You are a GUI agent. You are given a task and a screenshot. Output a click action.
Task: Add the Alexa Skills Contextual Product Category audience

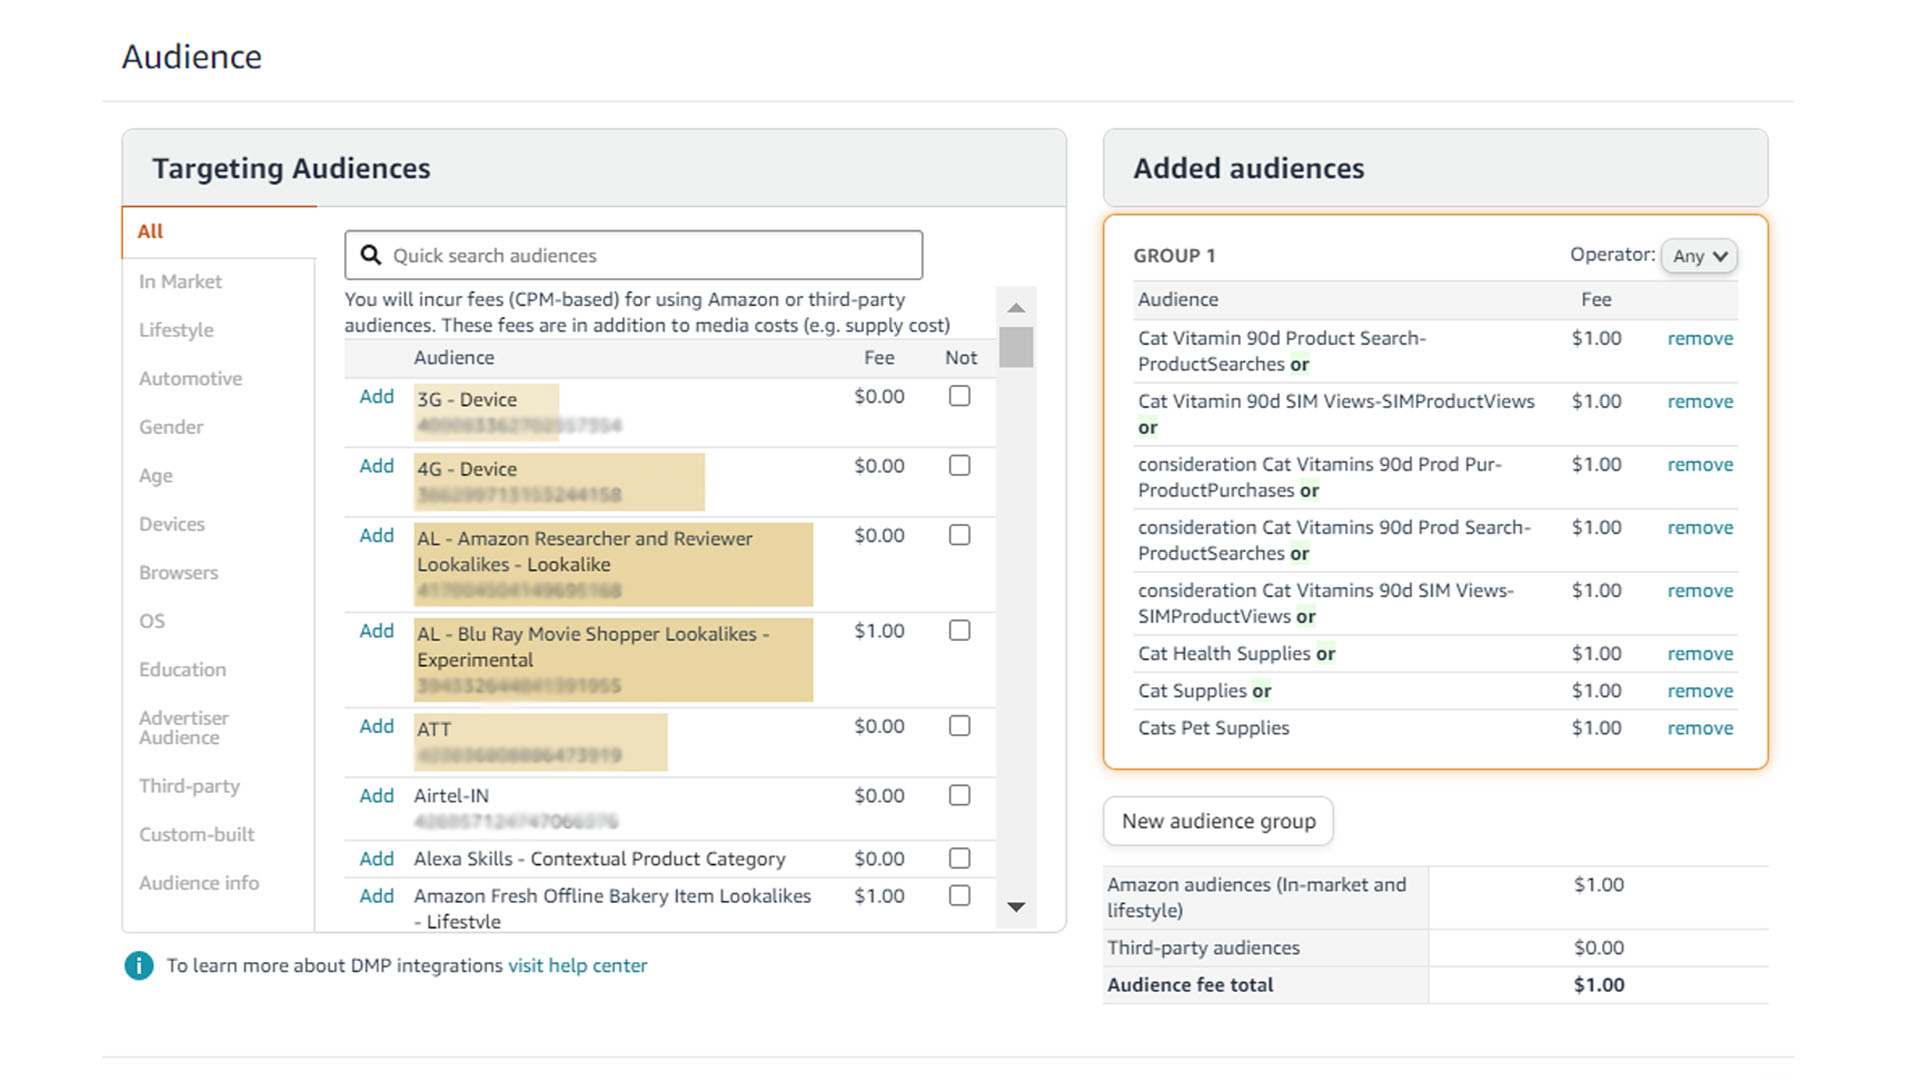[x=375, y=858]
